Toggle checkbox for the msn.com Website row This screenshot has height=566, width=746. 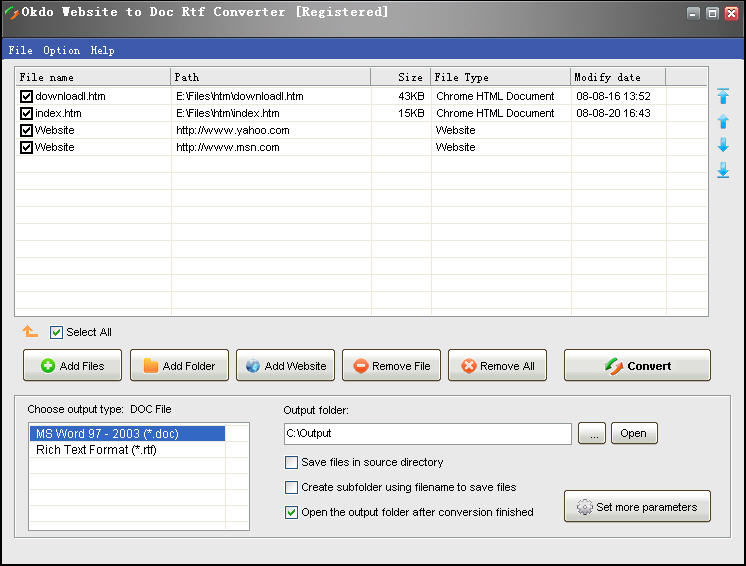pos(26,147)
